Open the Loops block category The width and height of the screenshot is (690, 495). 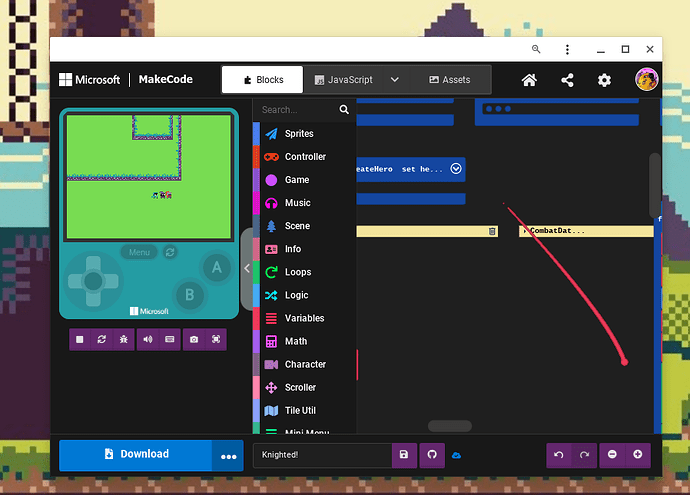click(305, 272)
